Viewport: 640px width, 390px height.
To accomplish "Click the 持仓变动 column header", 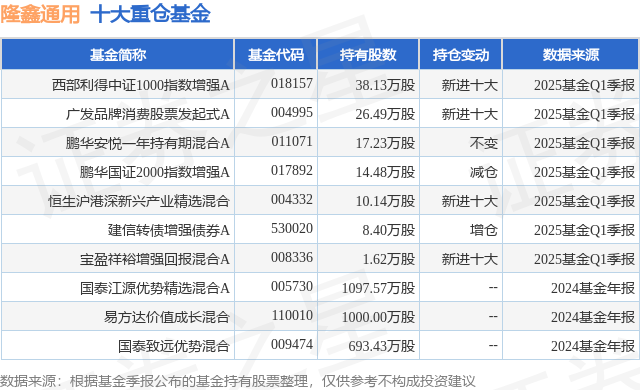I will 461,55.
